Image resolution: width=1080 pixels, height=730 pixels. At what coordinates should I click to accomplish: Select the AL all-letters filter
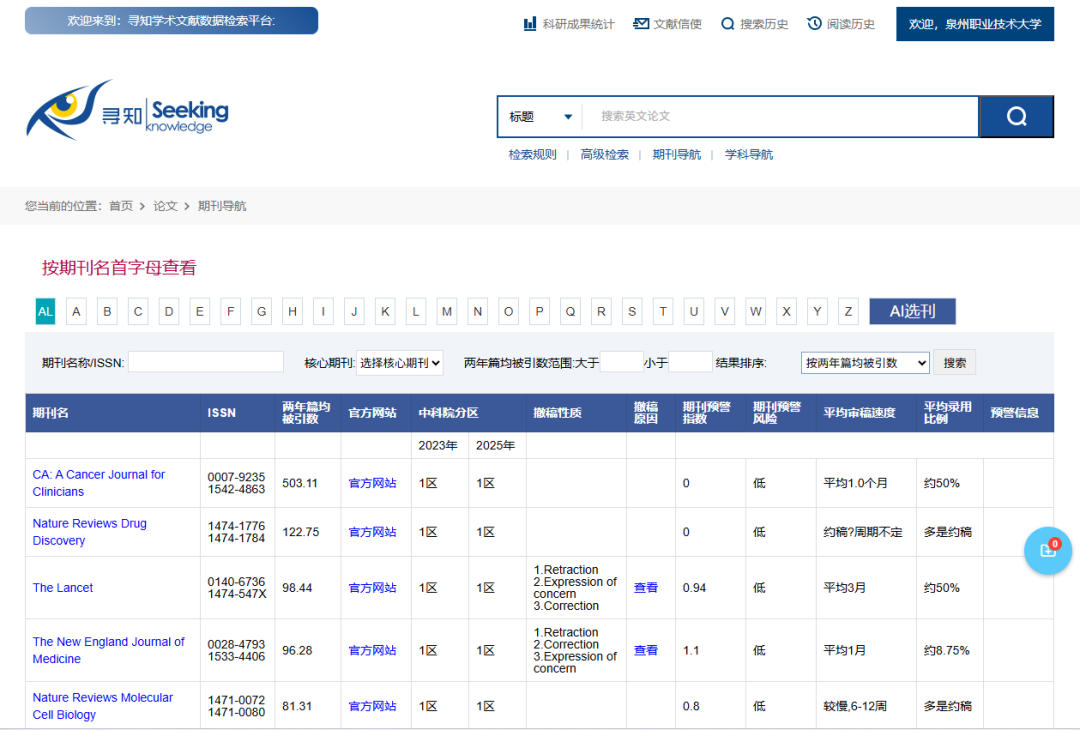pos(45,312)
